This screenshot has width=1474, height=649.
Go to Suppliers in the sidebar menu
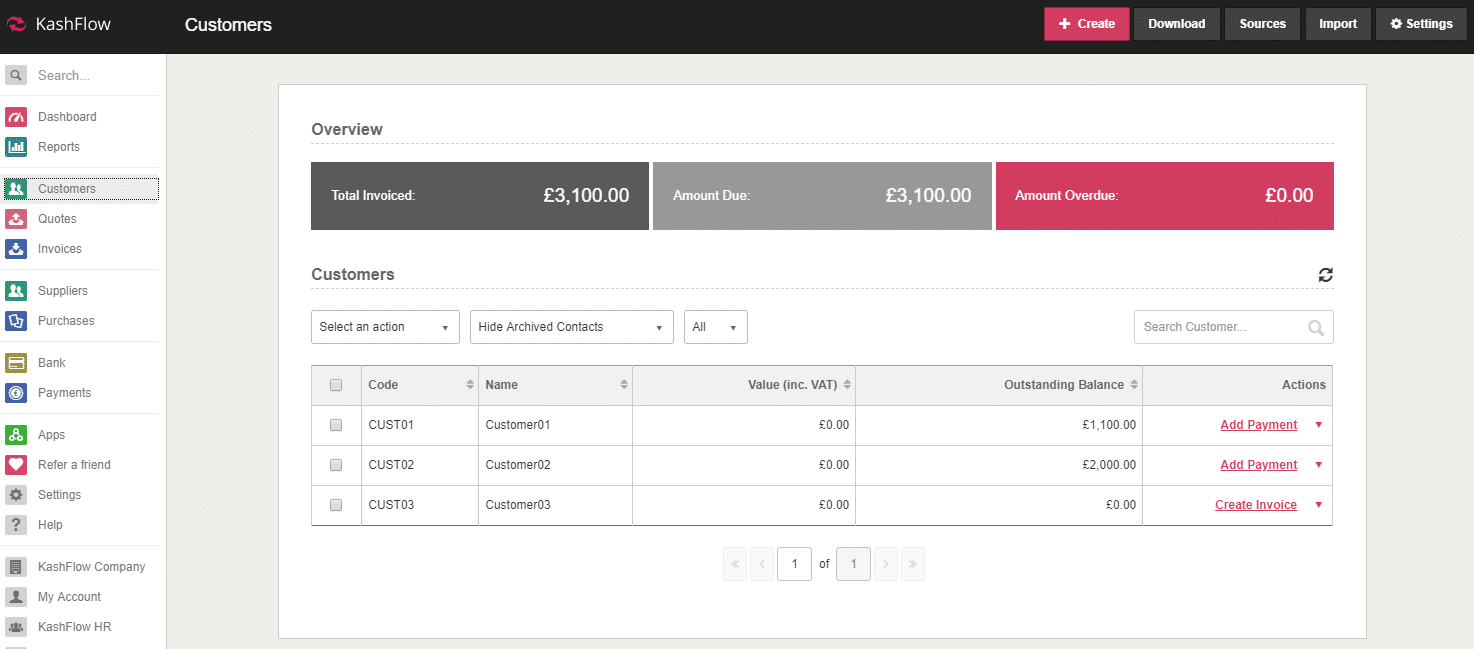(x=62, y=291)
